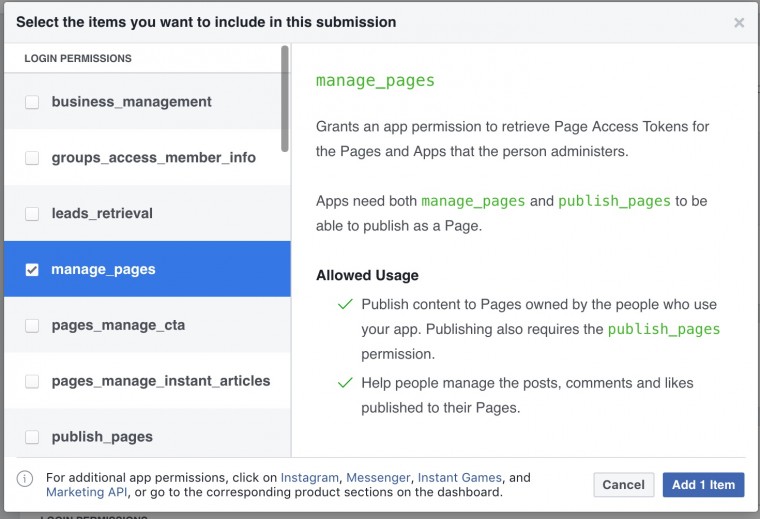The image size is (760, 519).
Task: Open the Instant Games link
Action: [x=460, y=478]
